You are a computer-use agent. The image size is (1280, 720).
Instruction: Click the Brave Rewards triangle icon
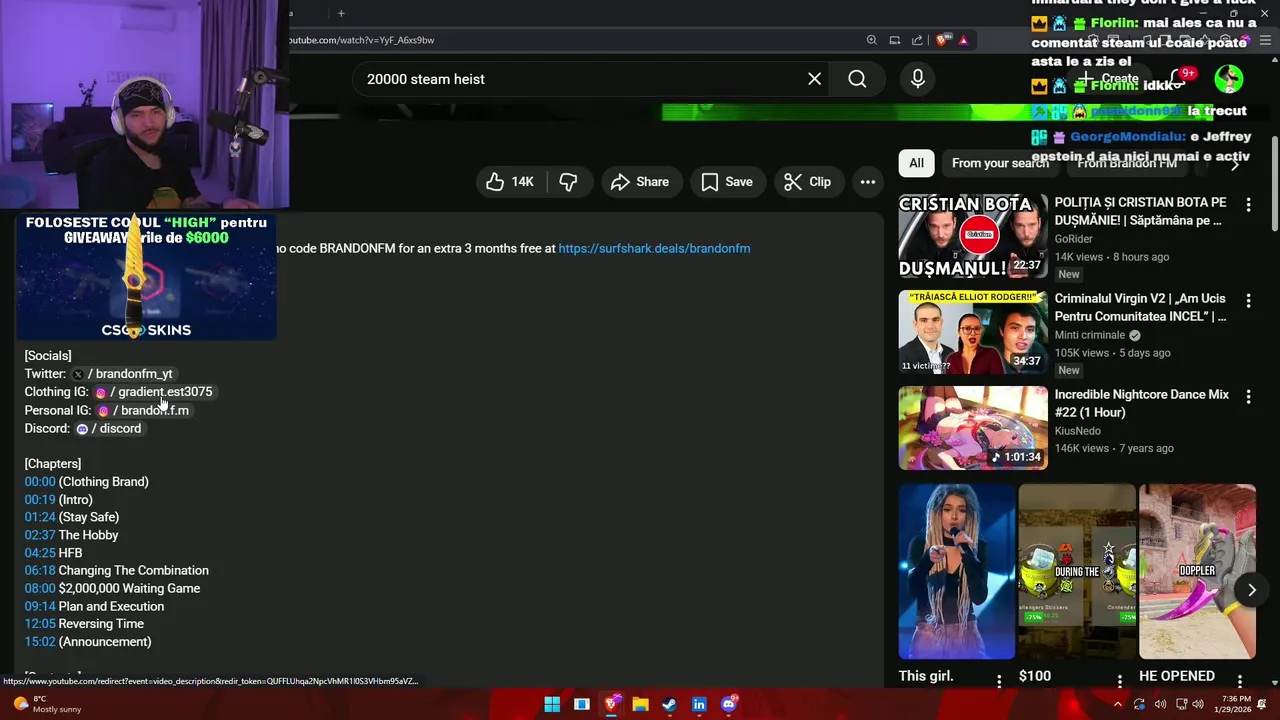(x=963, y=40)
